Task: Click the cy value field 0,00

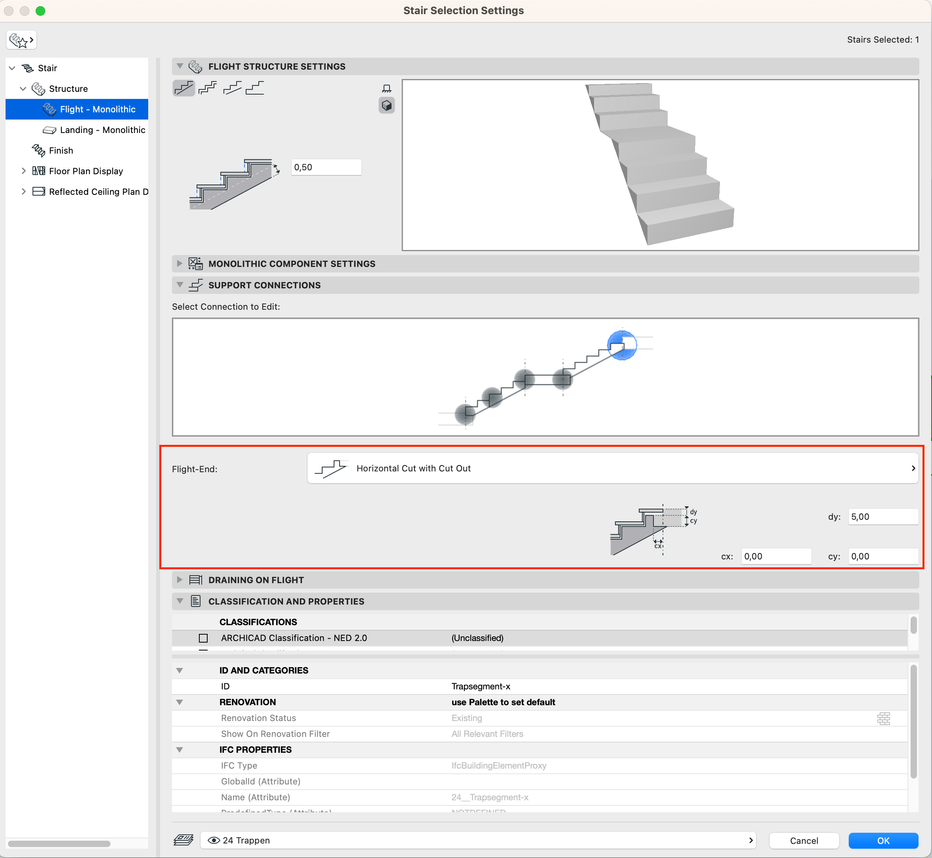Action: 883,557
